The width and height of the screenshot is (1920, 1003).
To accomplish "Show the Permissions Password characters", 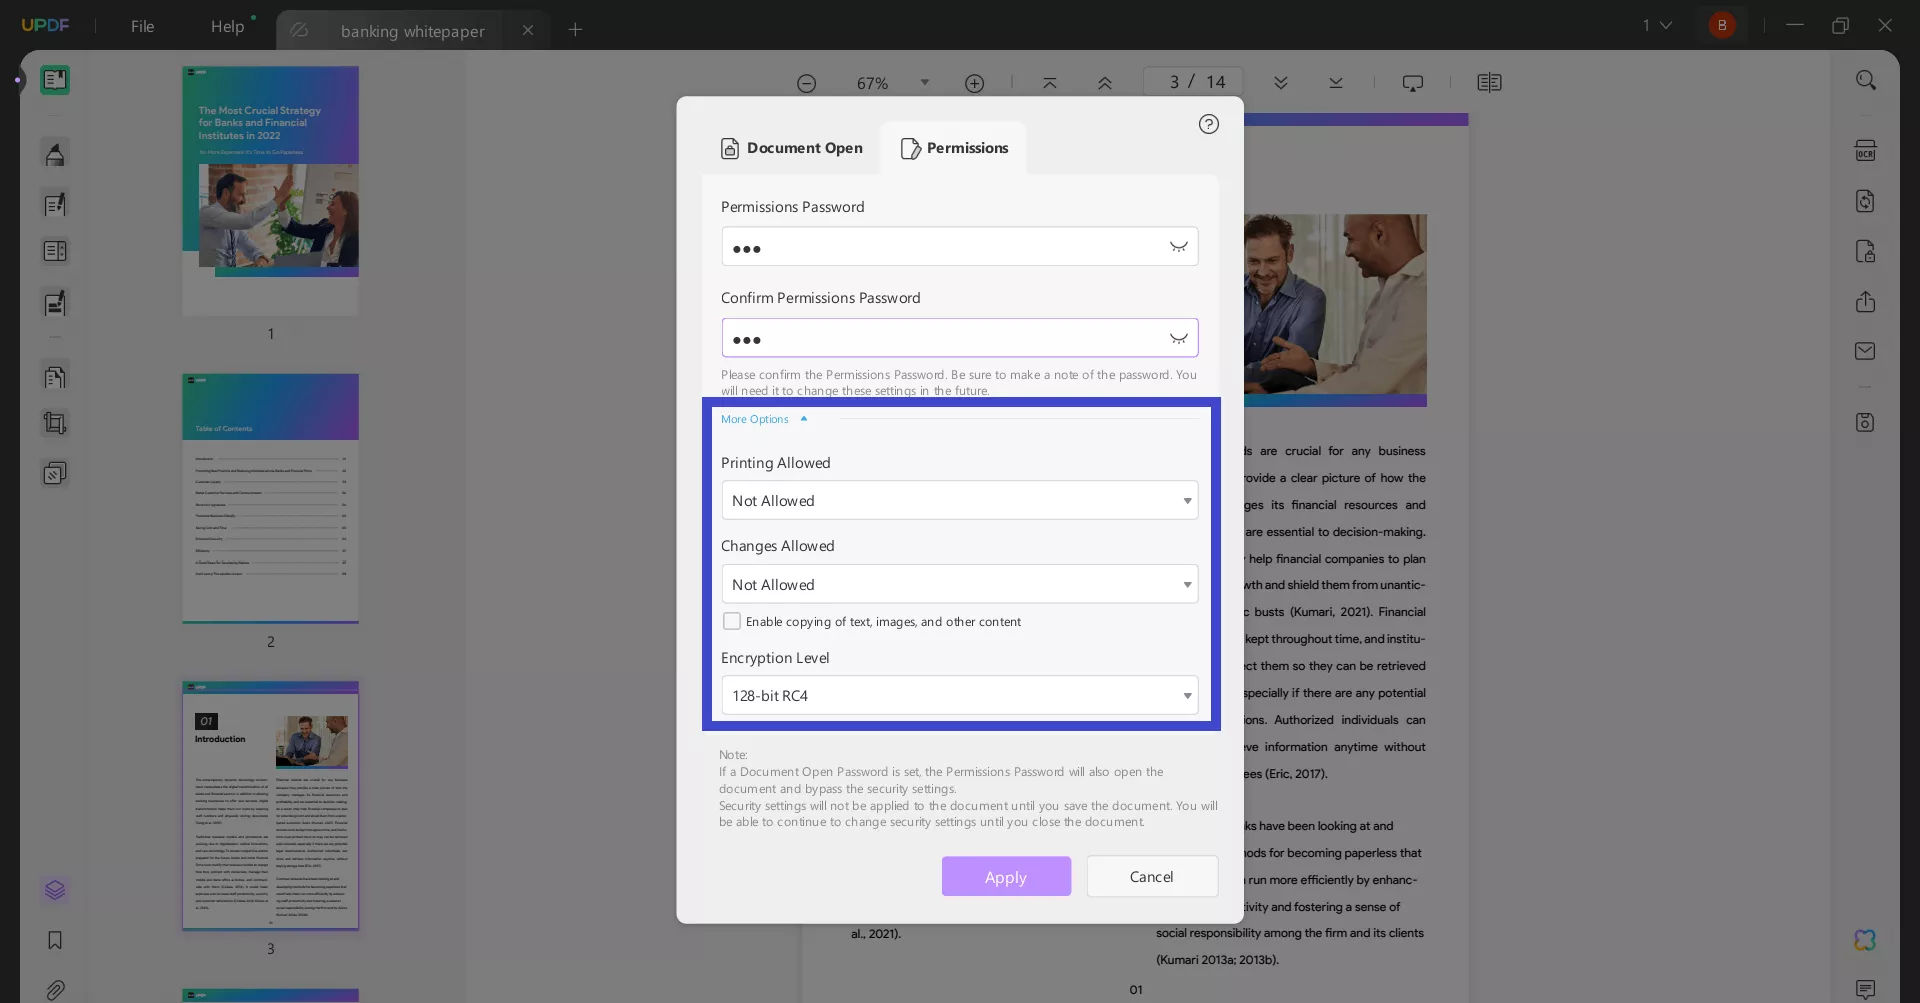I will pos(1179,247).
